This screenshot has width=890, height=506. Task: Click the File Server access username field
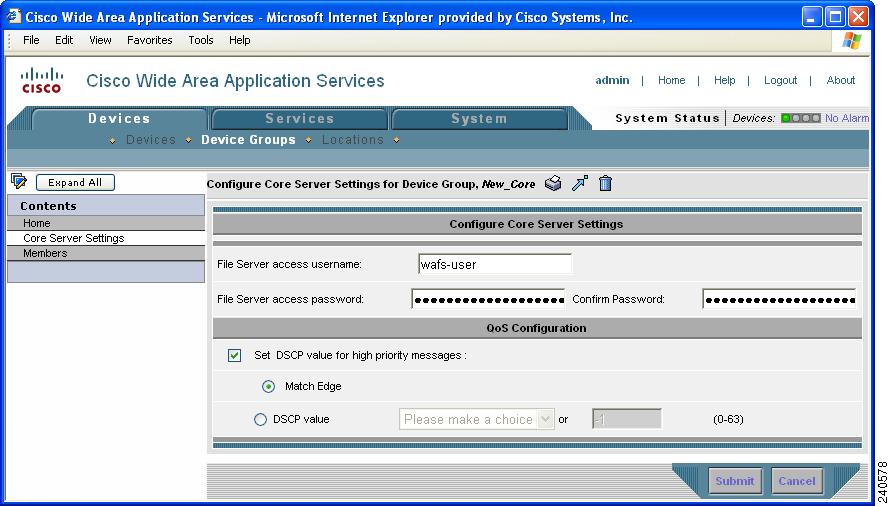click(494, 264)
